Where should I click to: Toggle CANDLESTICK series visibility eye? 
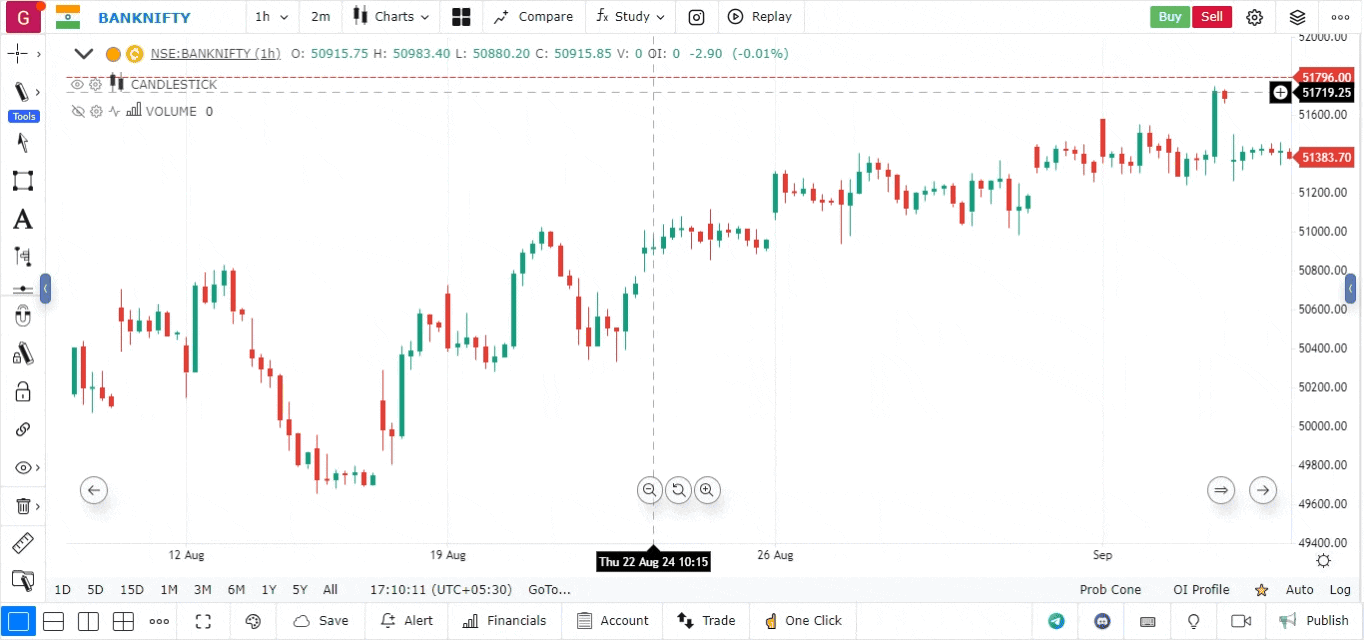(77, 85)
